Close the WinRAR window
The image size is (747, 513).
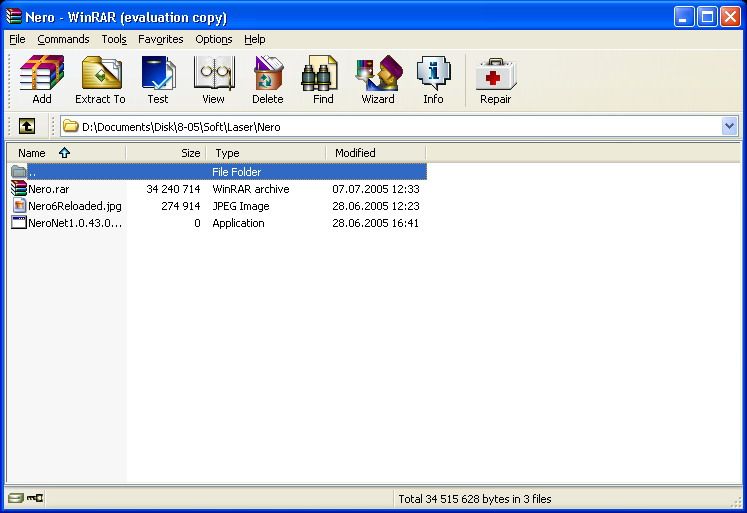(730, 17)
